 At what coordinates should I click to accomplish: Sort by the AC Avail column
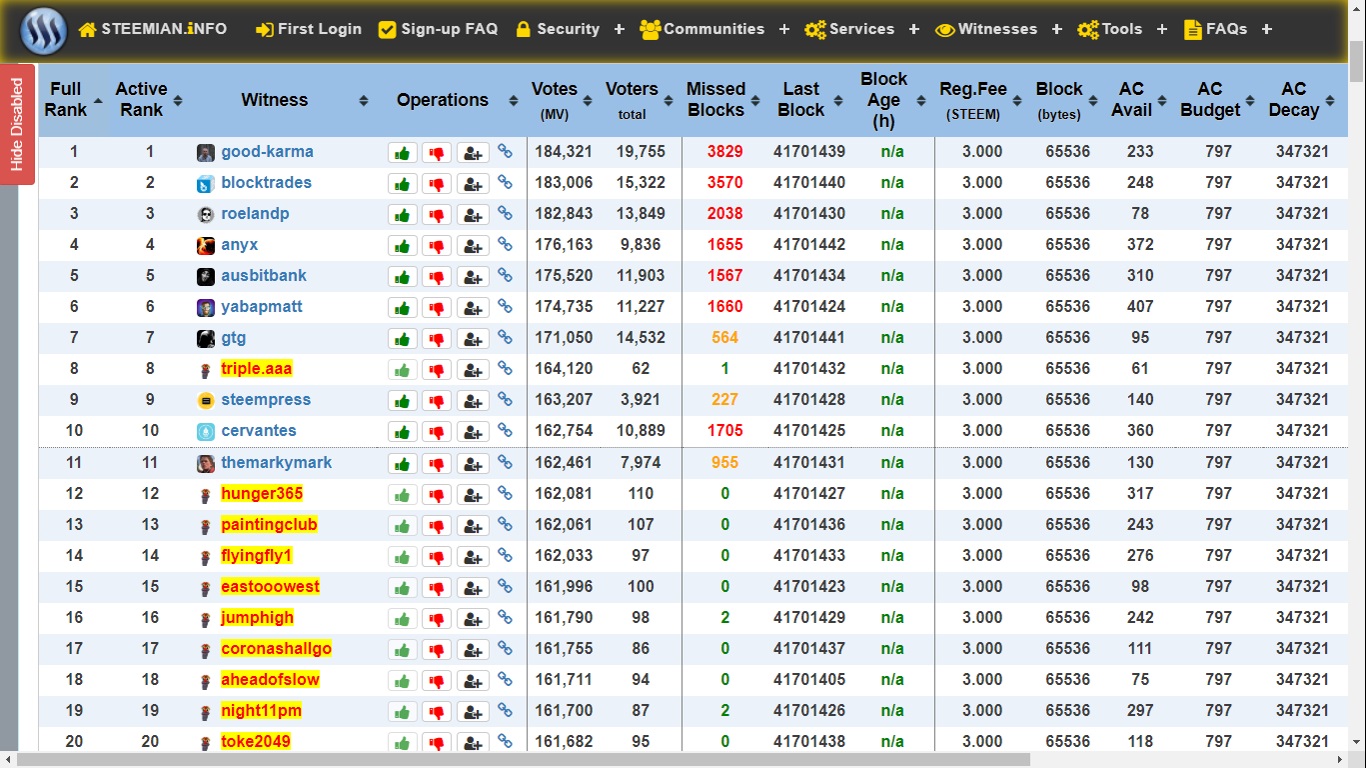[1139, 100]
